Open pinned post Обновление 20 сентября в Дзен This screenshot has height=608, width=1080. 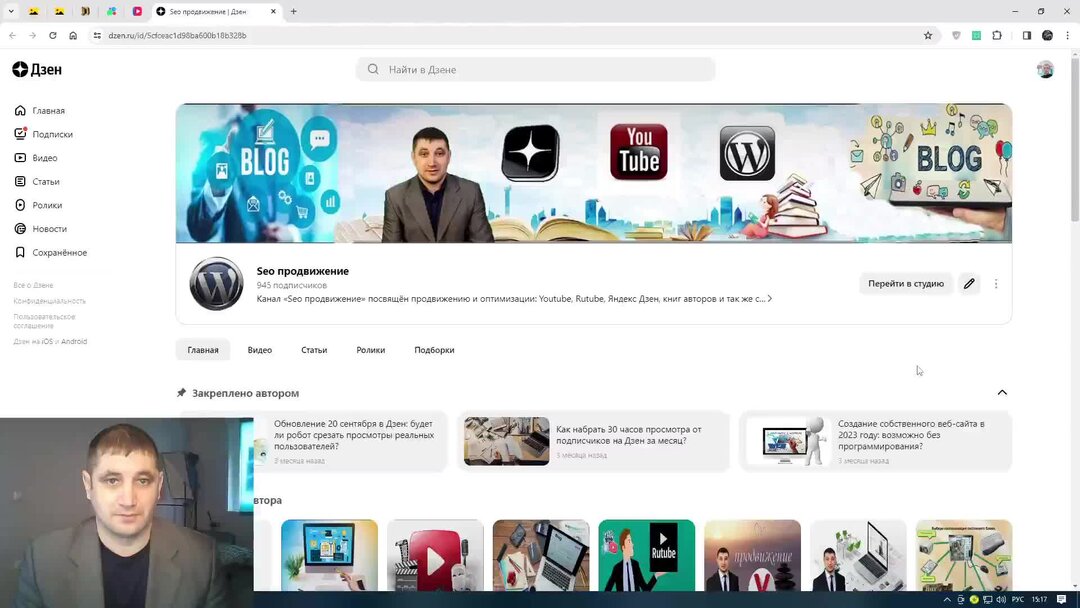350,441
